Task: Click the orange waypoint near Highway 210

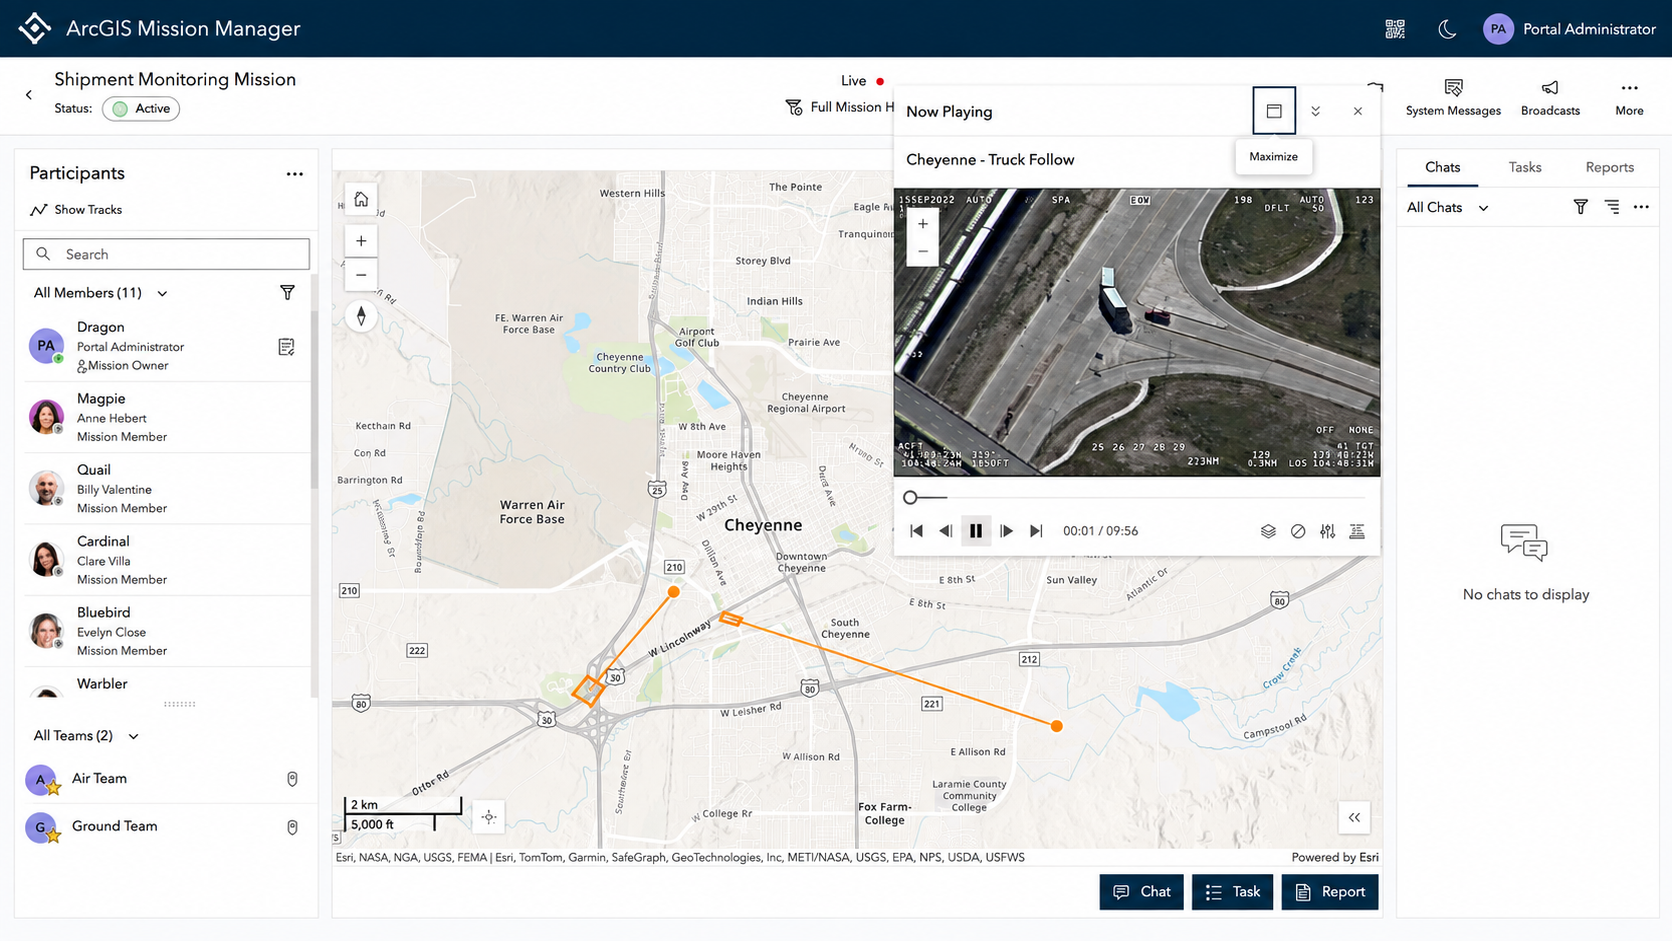Action: coord(674,592)
